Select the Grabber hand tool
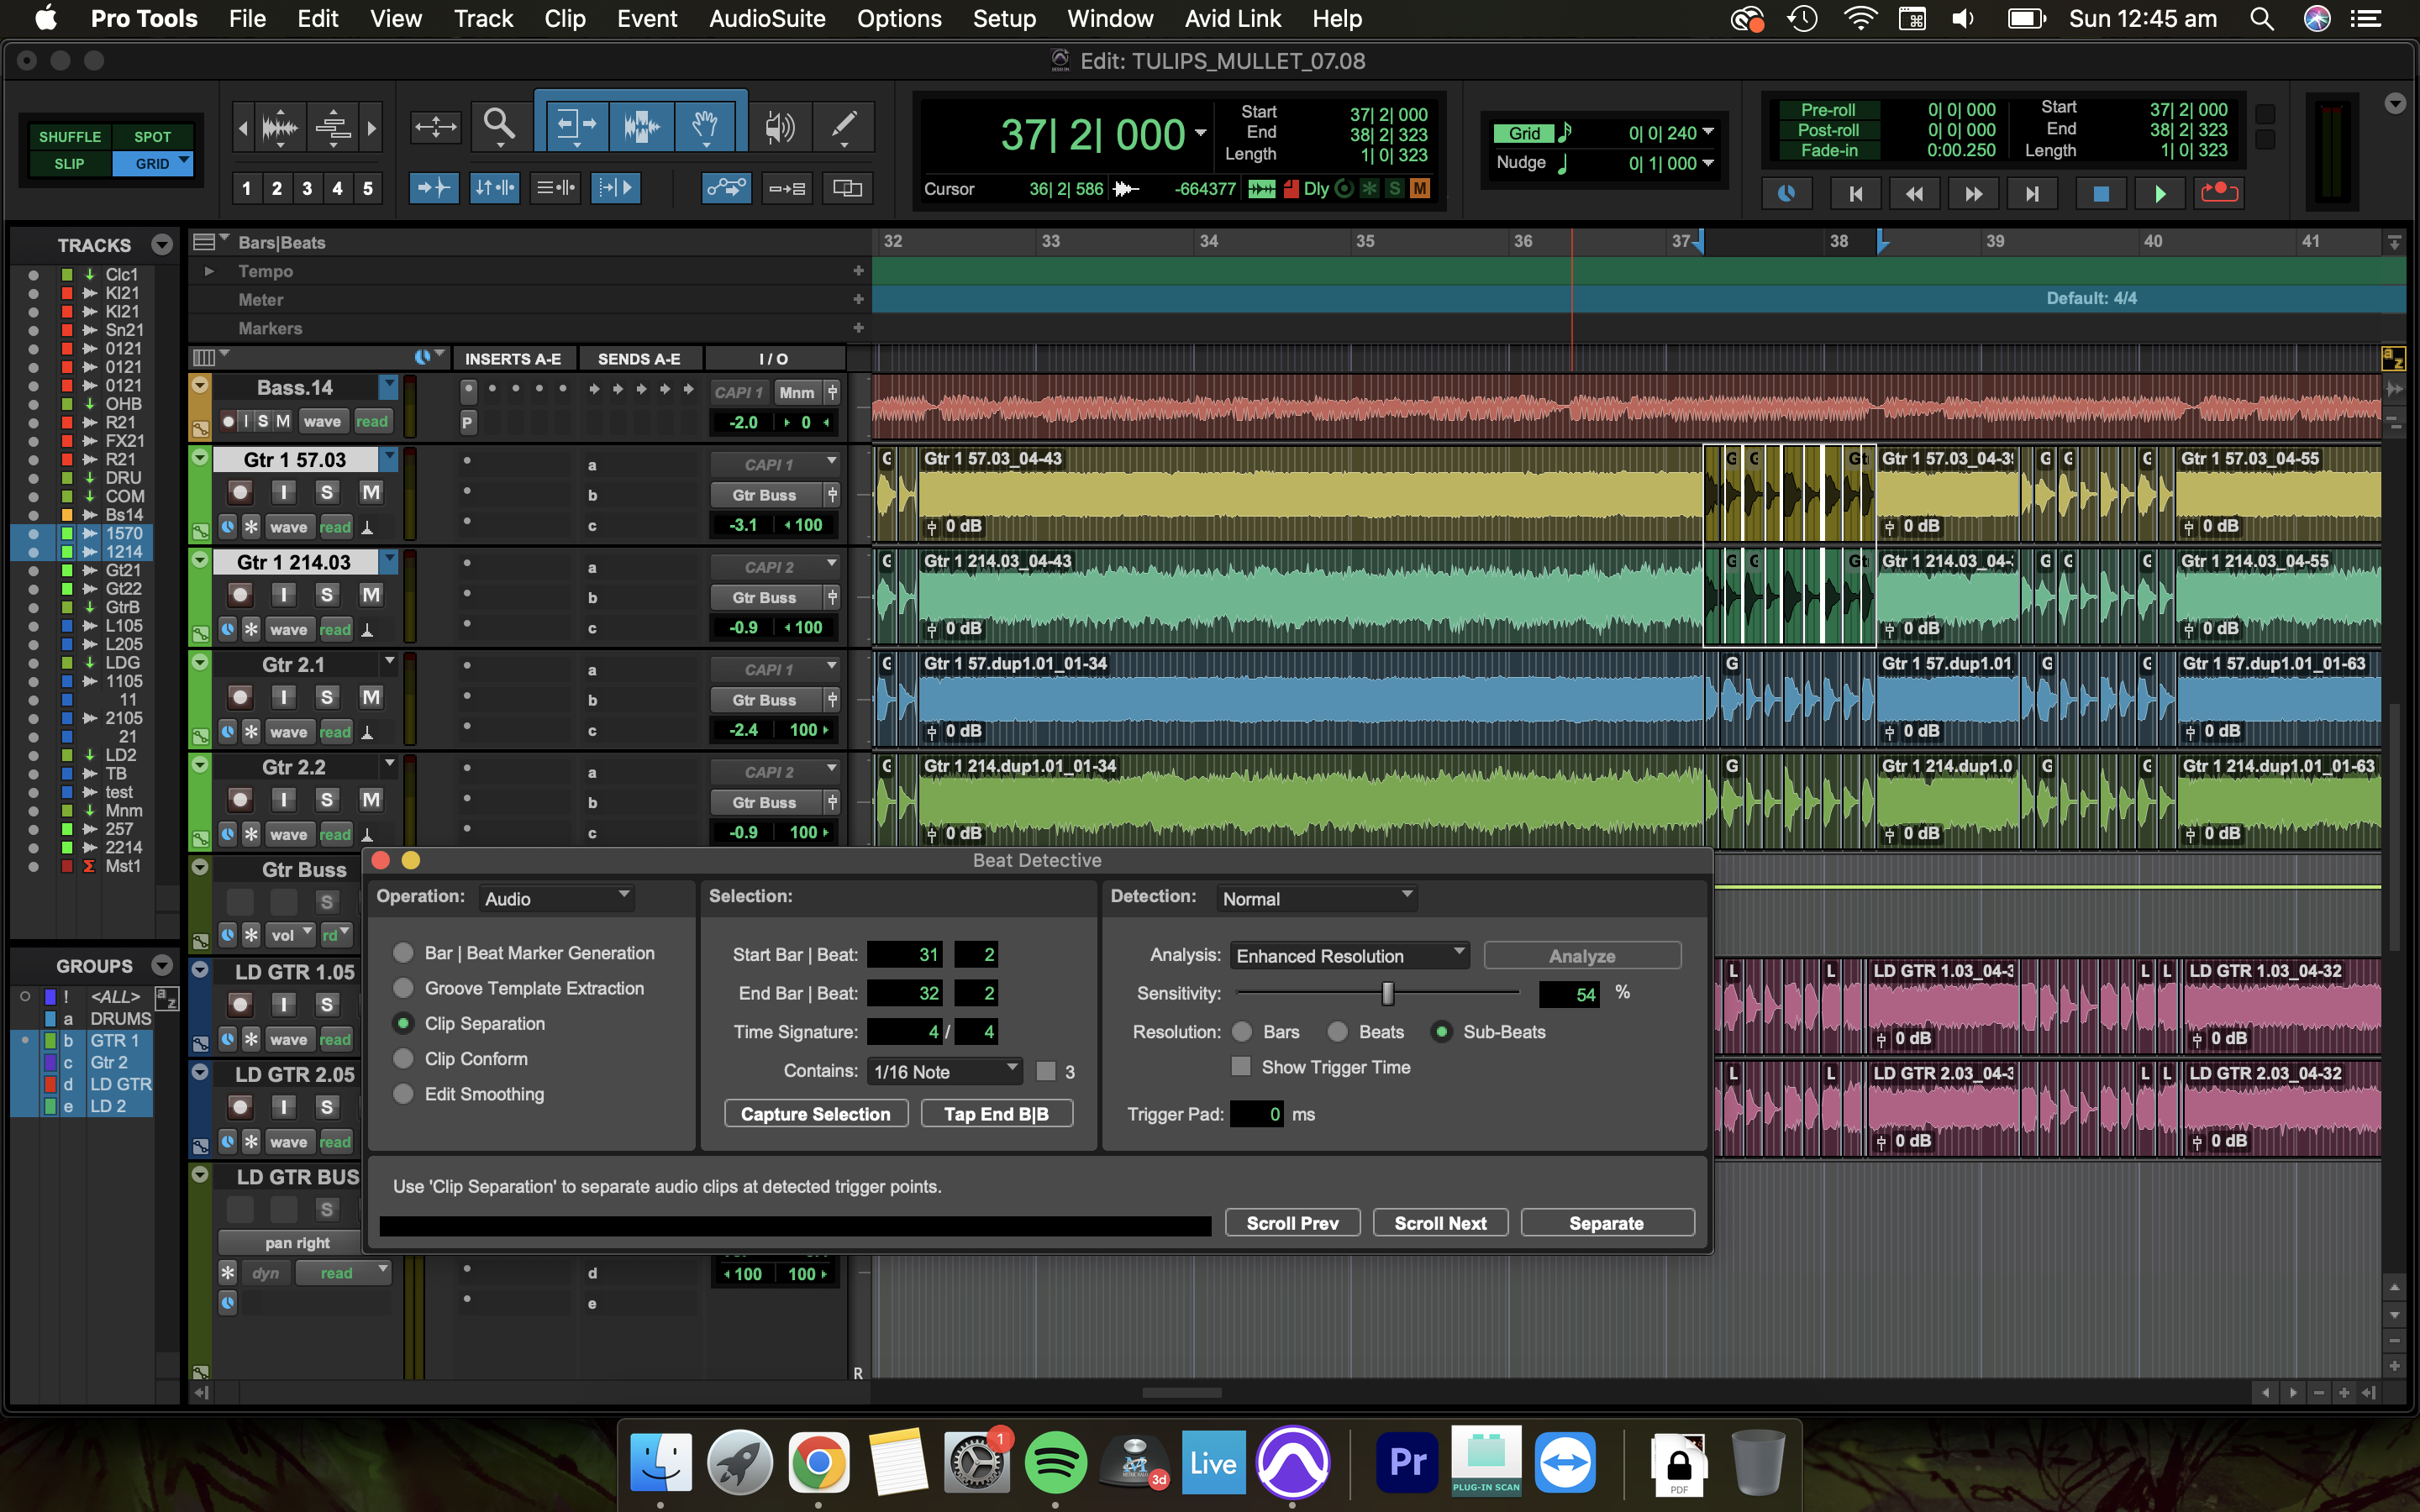The image size is (2420, 1512). point(706,125)
